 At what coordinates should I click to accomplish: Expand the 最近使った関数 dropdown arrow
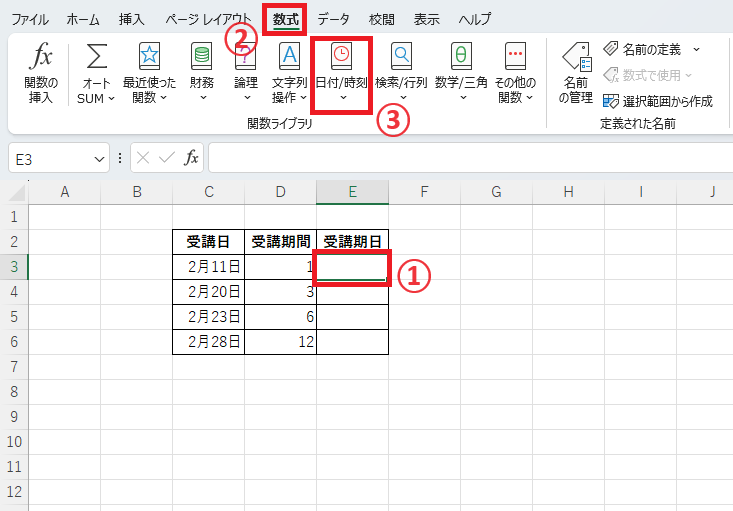163,98
